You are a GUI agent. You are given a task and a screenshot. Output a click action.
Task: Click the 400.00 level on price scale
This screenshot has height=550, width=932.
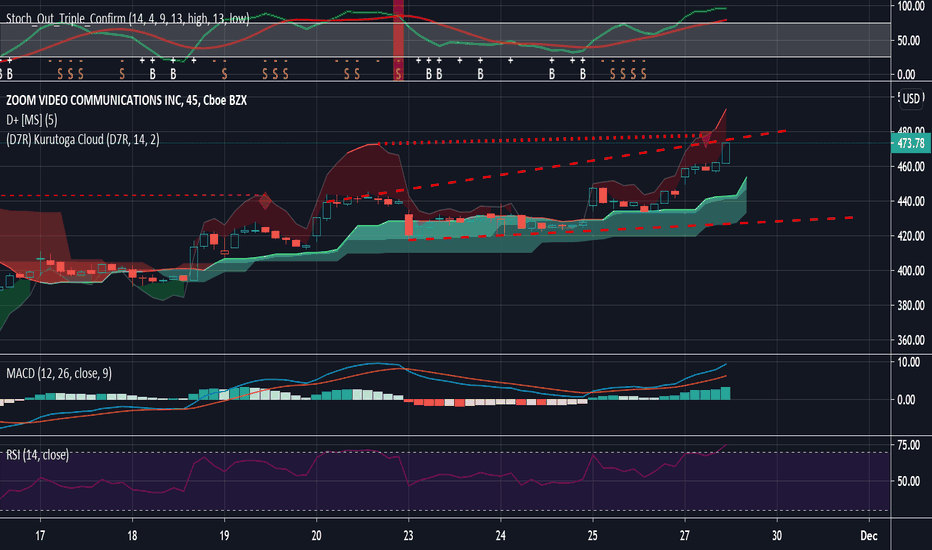(x=911, y=271)
